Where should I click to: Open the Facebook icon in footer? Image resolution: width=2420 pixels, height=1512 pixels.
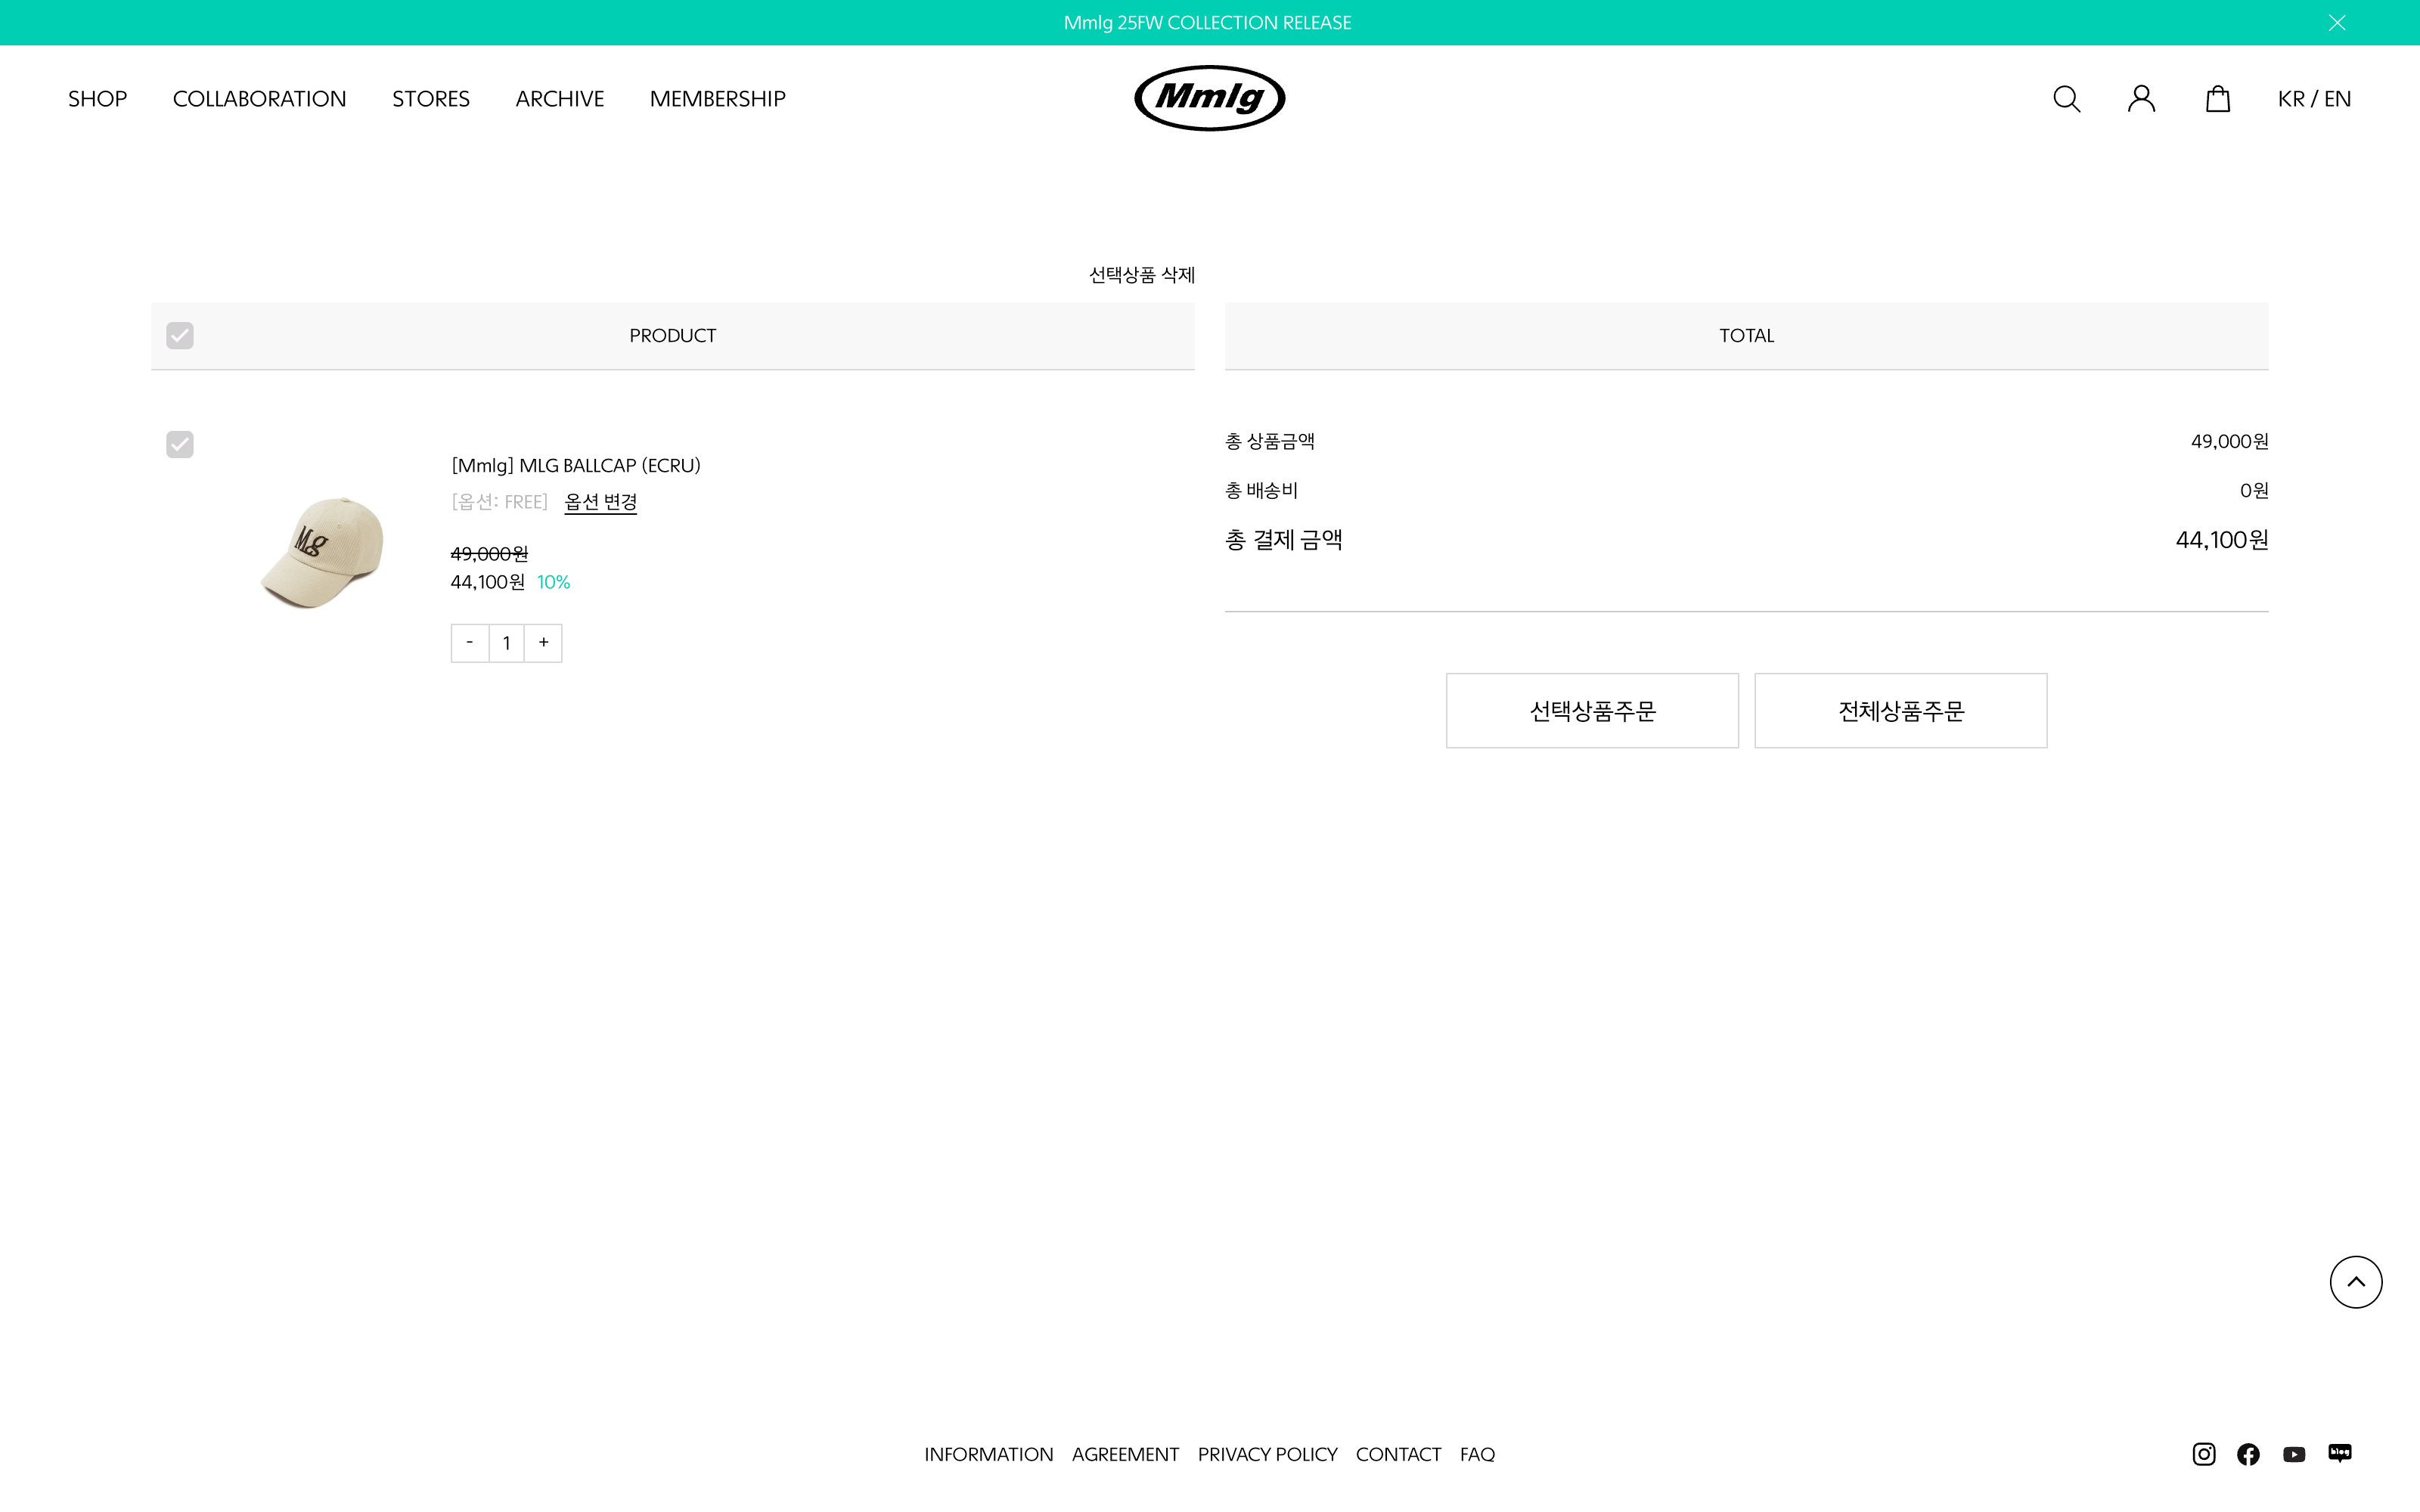coord(2248,1454)
